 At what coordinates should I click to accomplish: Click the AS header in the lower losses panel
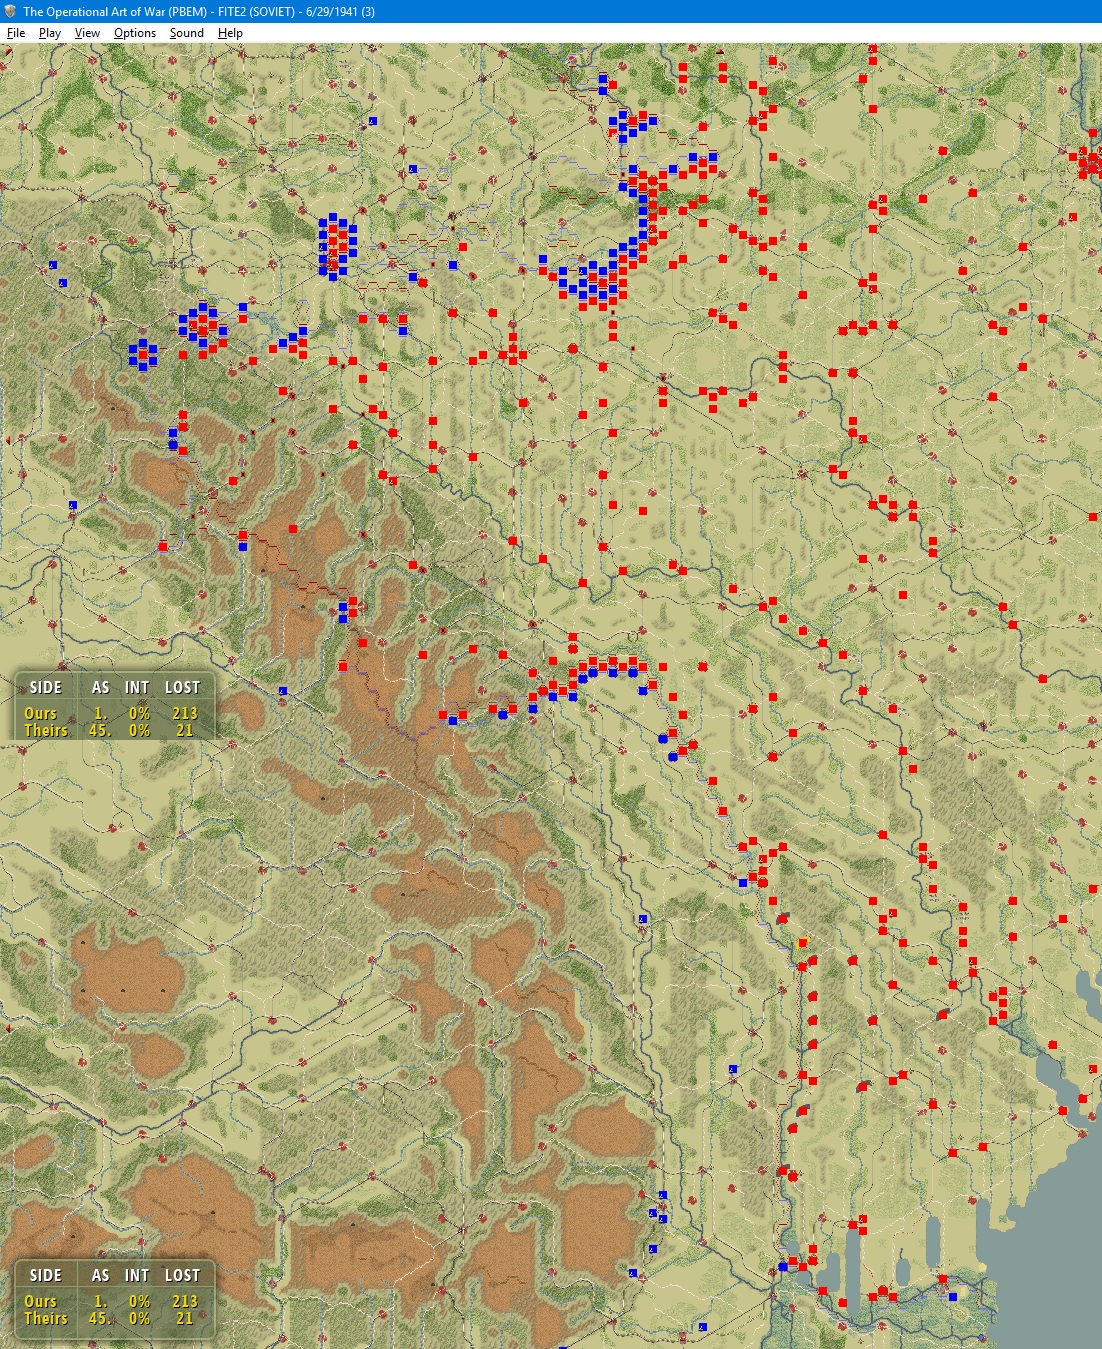click(x=100, y=1276)
